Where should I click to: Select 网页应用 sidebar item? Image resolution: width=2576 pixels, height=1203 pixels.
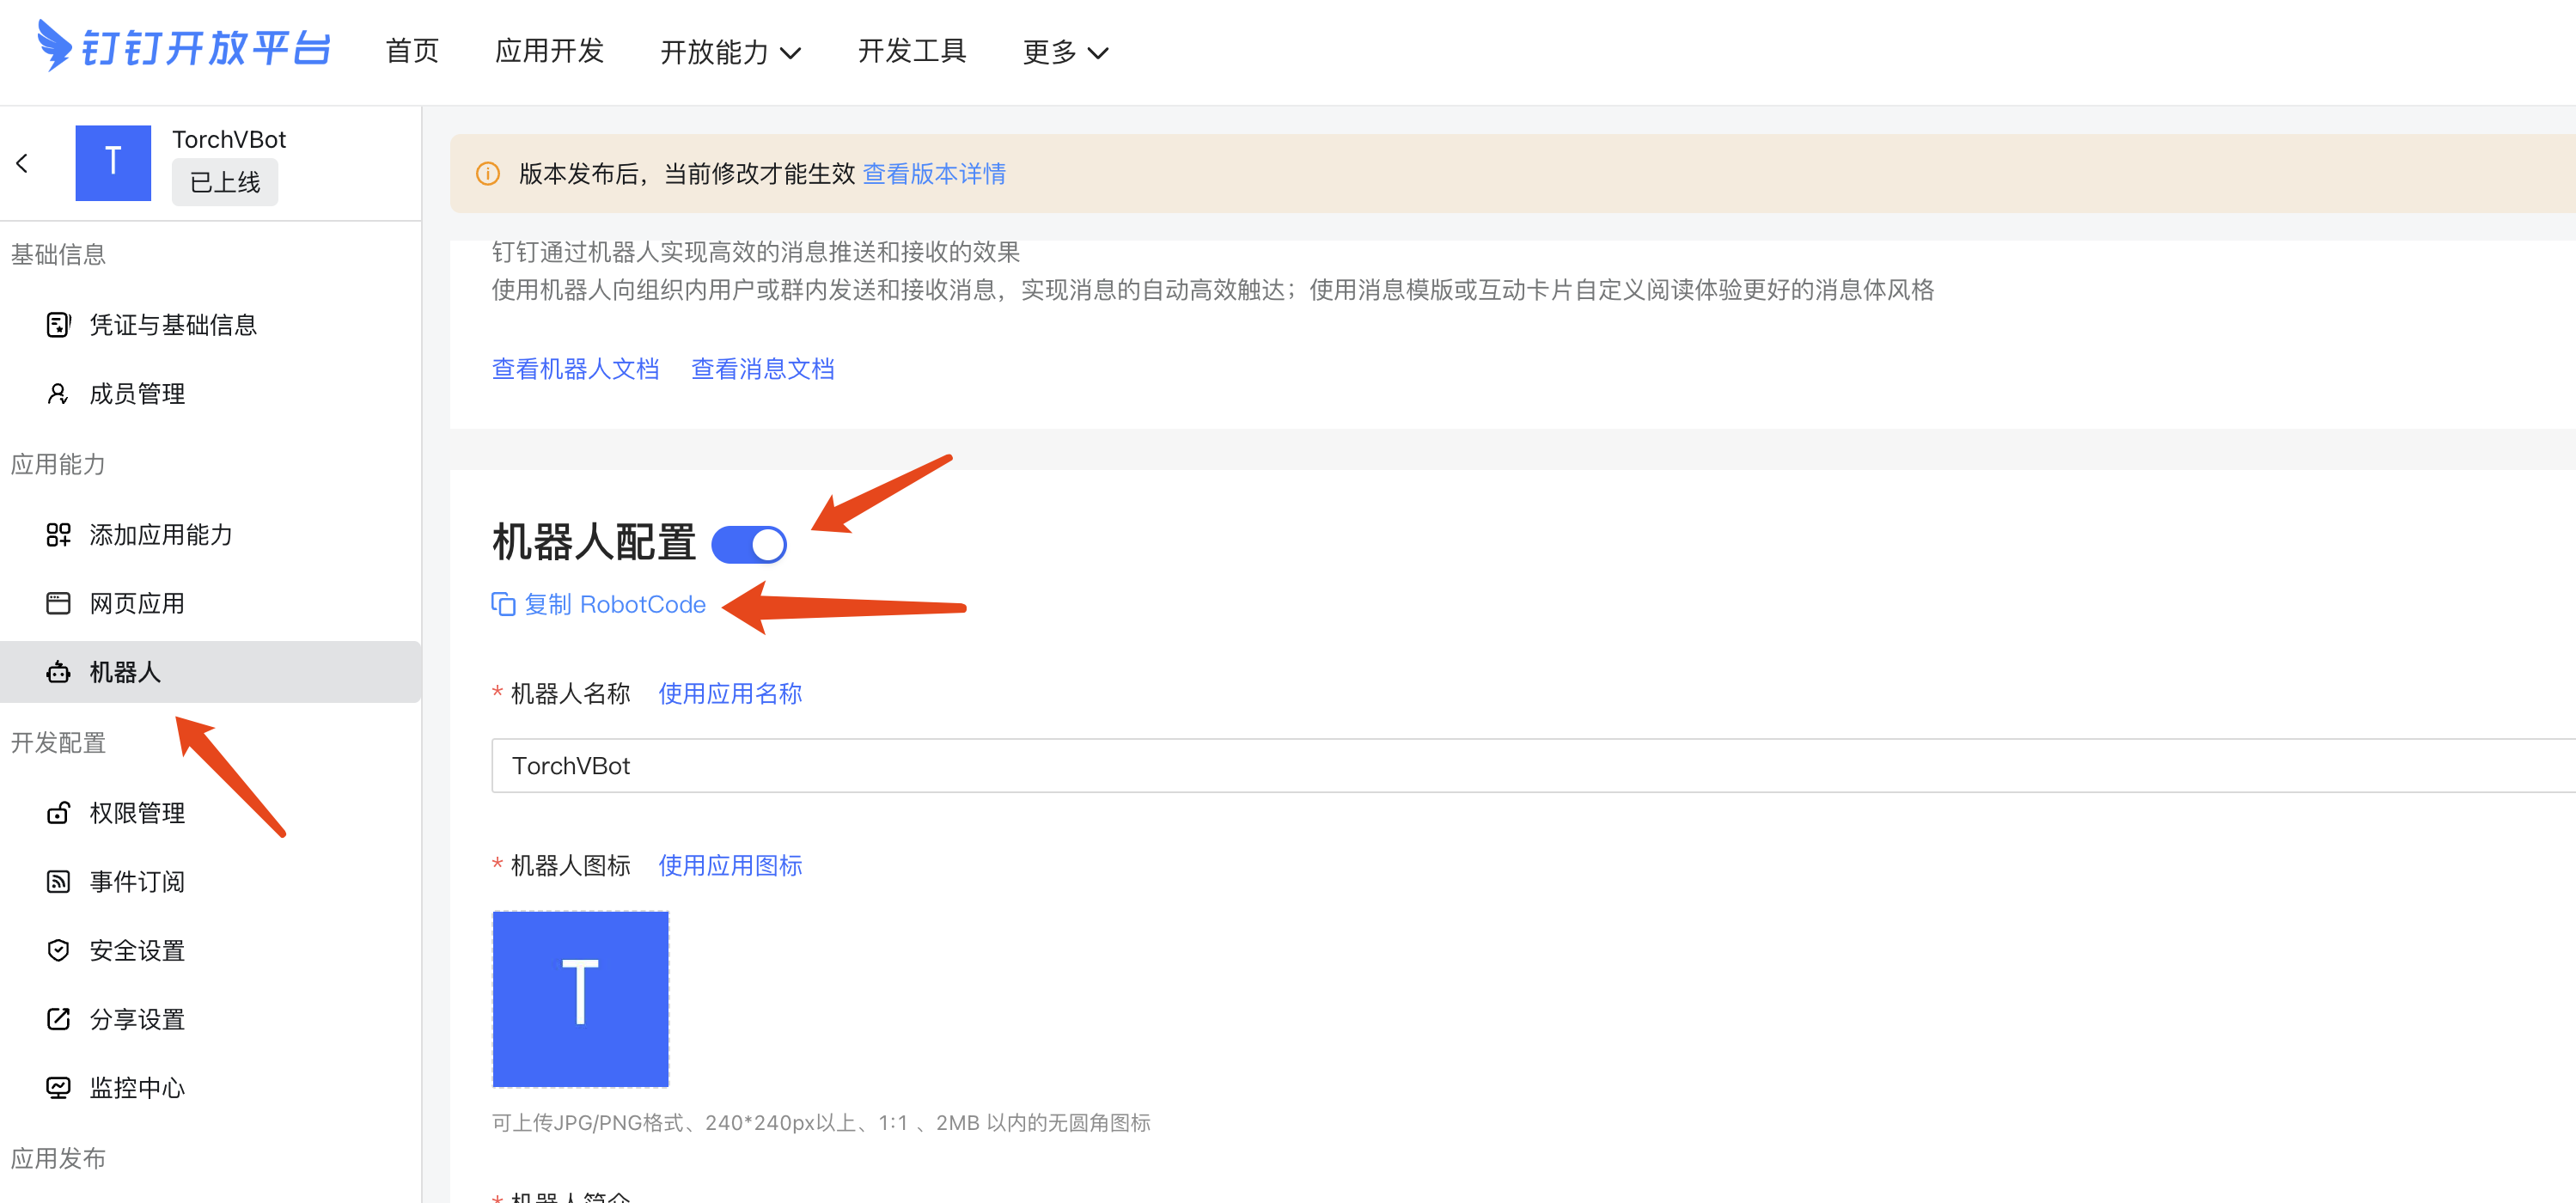coord(210,603)
